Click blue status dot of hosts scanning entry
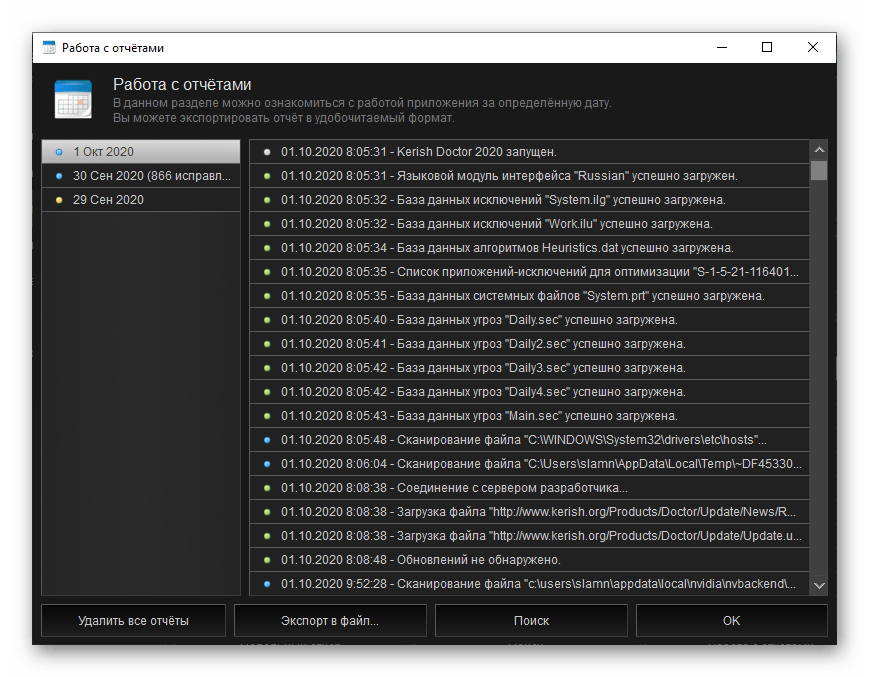This screenshot has width=869, height=677. tap(267, 440)
